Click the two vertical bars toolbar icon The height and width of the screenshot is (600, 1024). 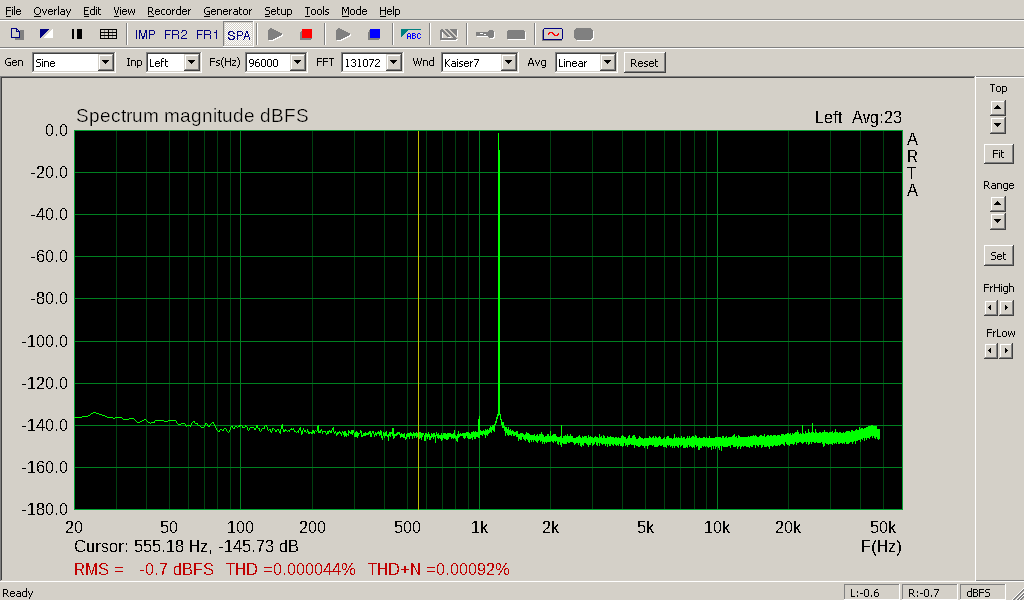coord(77,34)
